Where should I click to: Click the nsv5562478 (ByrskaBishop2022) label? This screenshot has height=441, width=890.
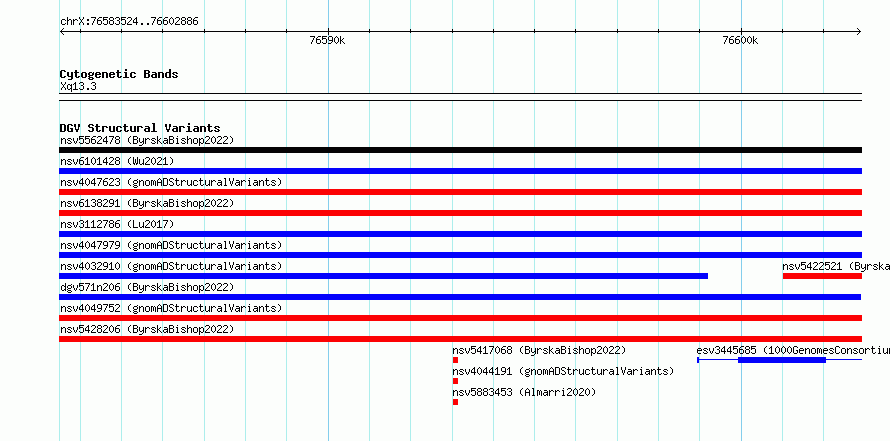click(147, 140)
